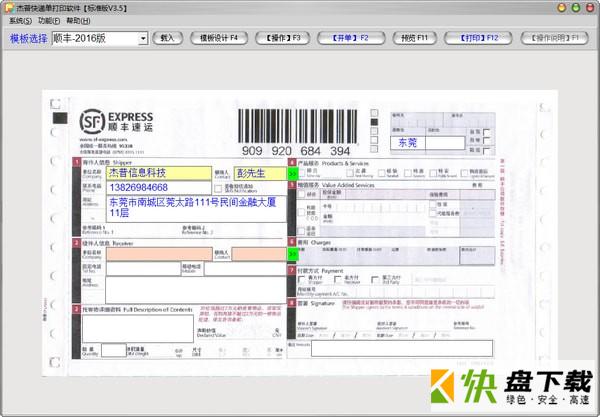Image resolution: width=600 pixels, height=417 pixels.
Task: Click the Remarks input field
Action: (x=402, y=349)
